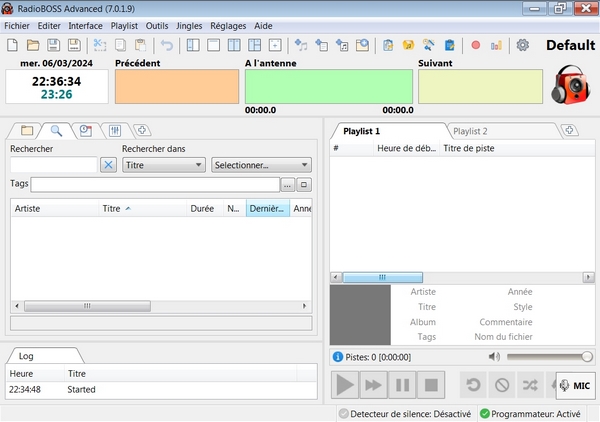Switch to the mixer sliders panel tab
This screenshot has height=422, width=600.
click(x=115, y=130)
